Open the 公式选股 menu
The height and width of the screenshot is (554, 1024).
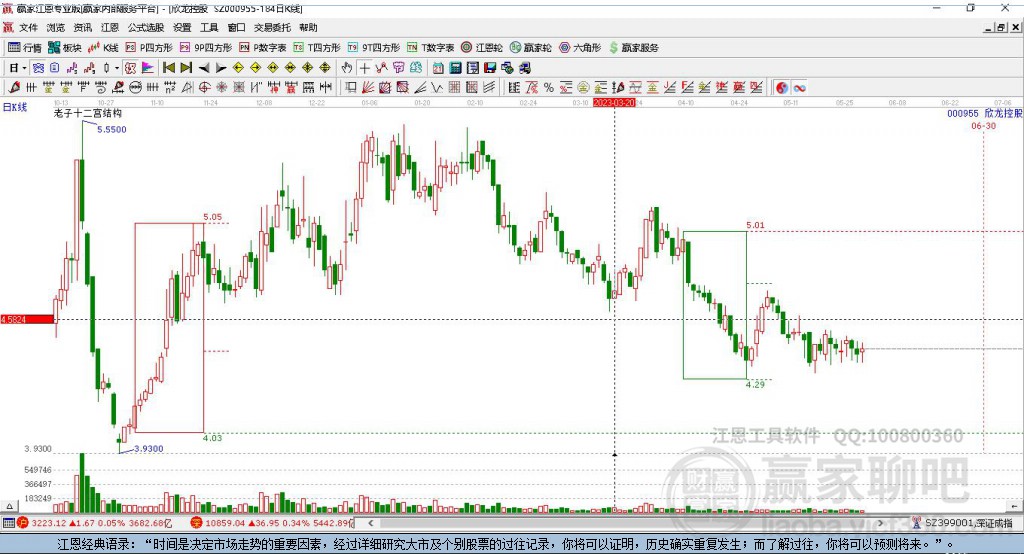point(146,27)
